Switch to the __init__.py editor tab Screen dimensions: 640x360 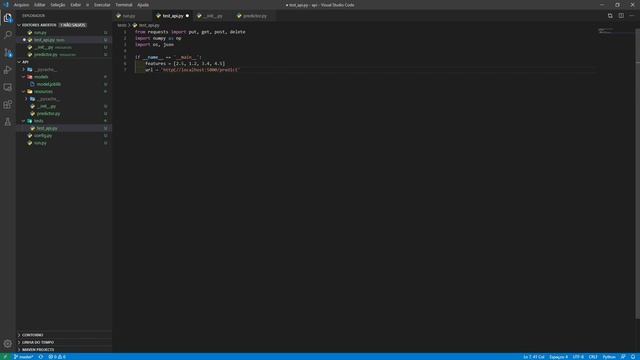click(x=213, y=16)
